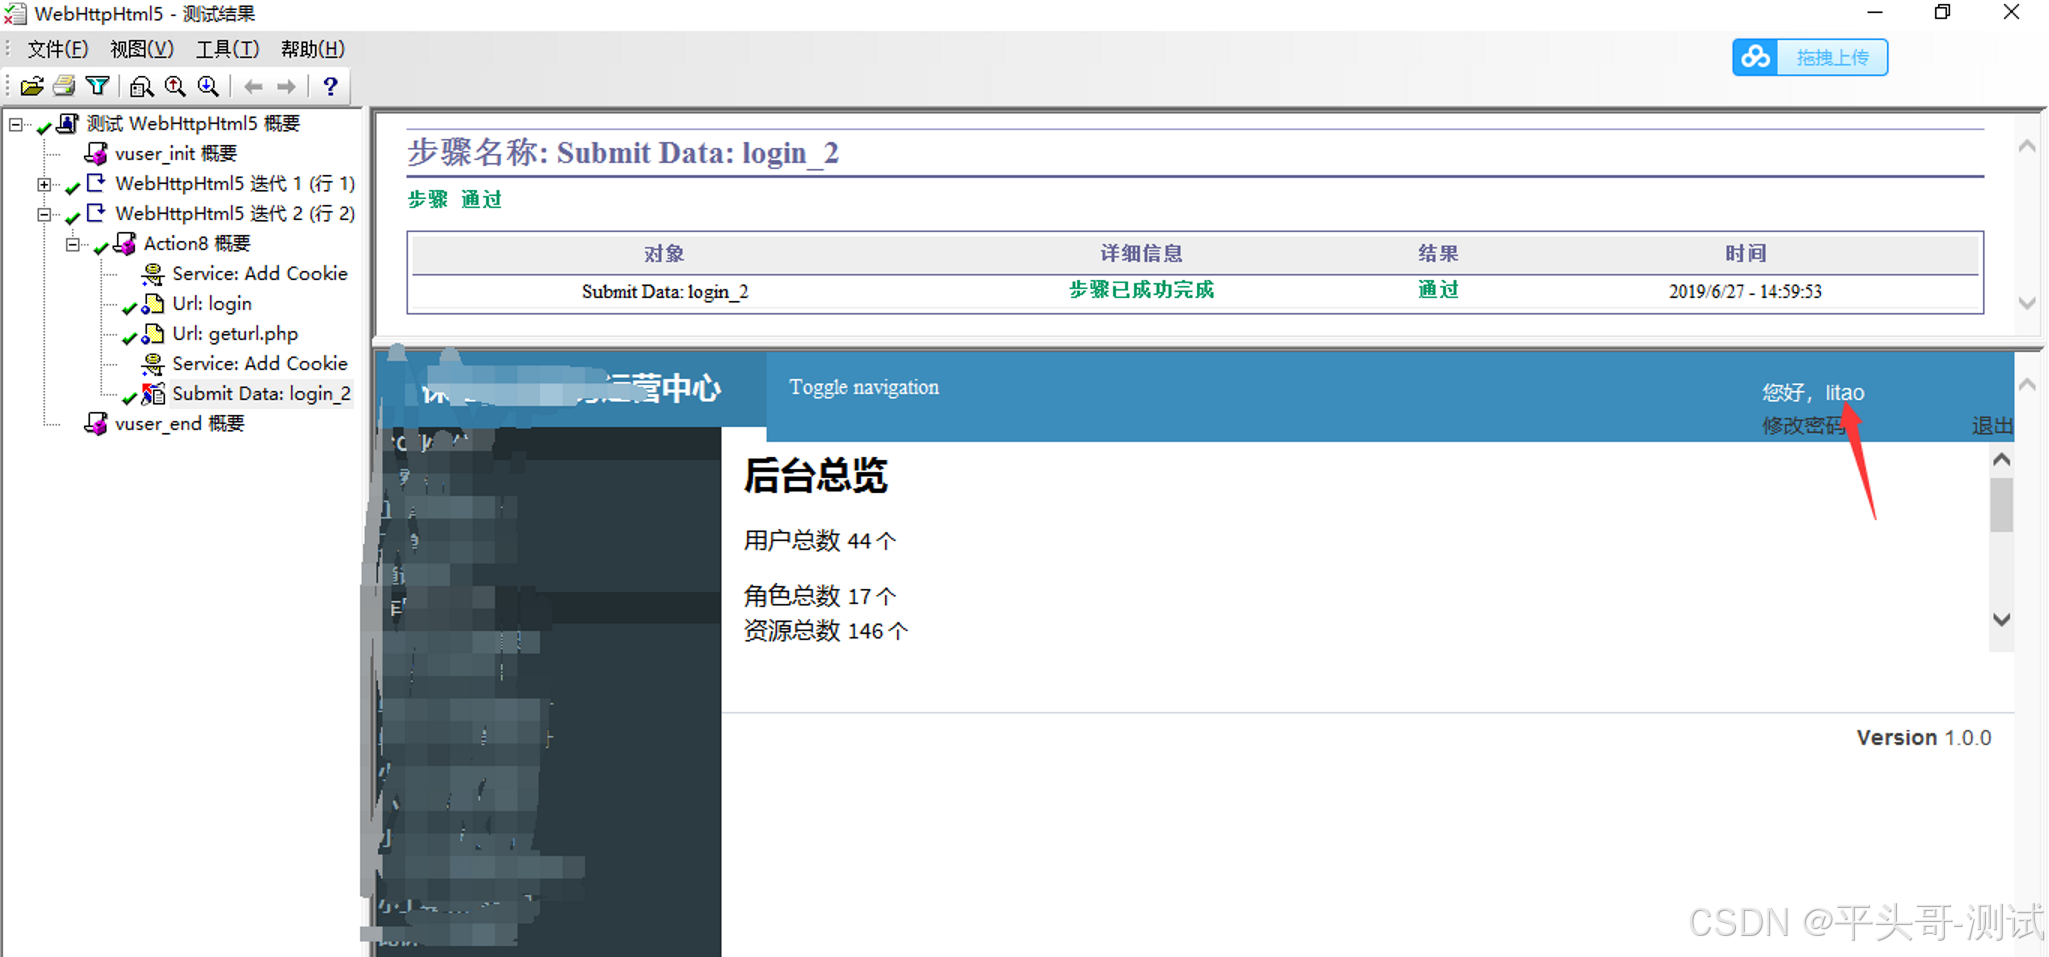The height and width of the screenshot is (957, 2049).
Task: Click the 结果 column header
Action: pyautogui.click(x=1438, y=254)
